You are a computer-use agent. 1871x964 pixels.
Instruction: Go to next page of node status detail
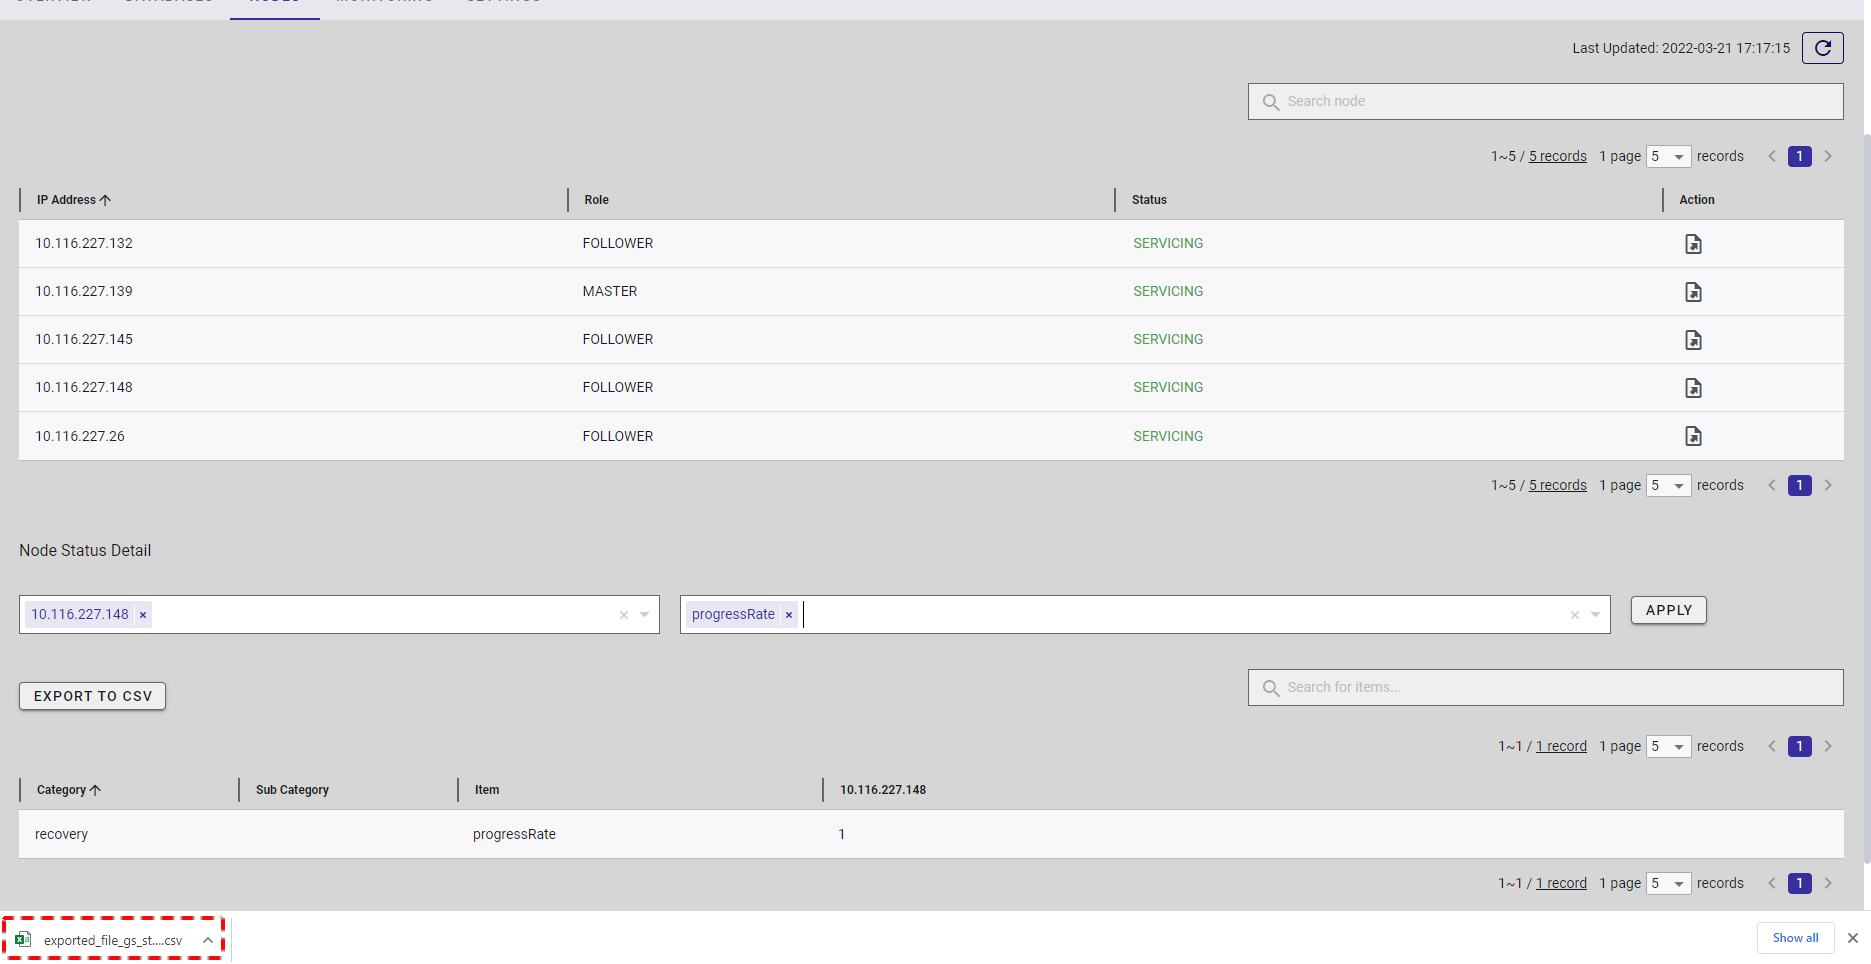[1828, 747]
